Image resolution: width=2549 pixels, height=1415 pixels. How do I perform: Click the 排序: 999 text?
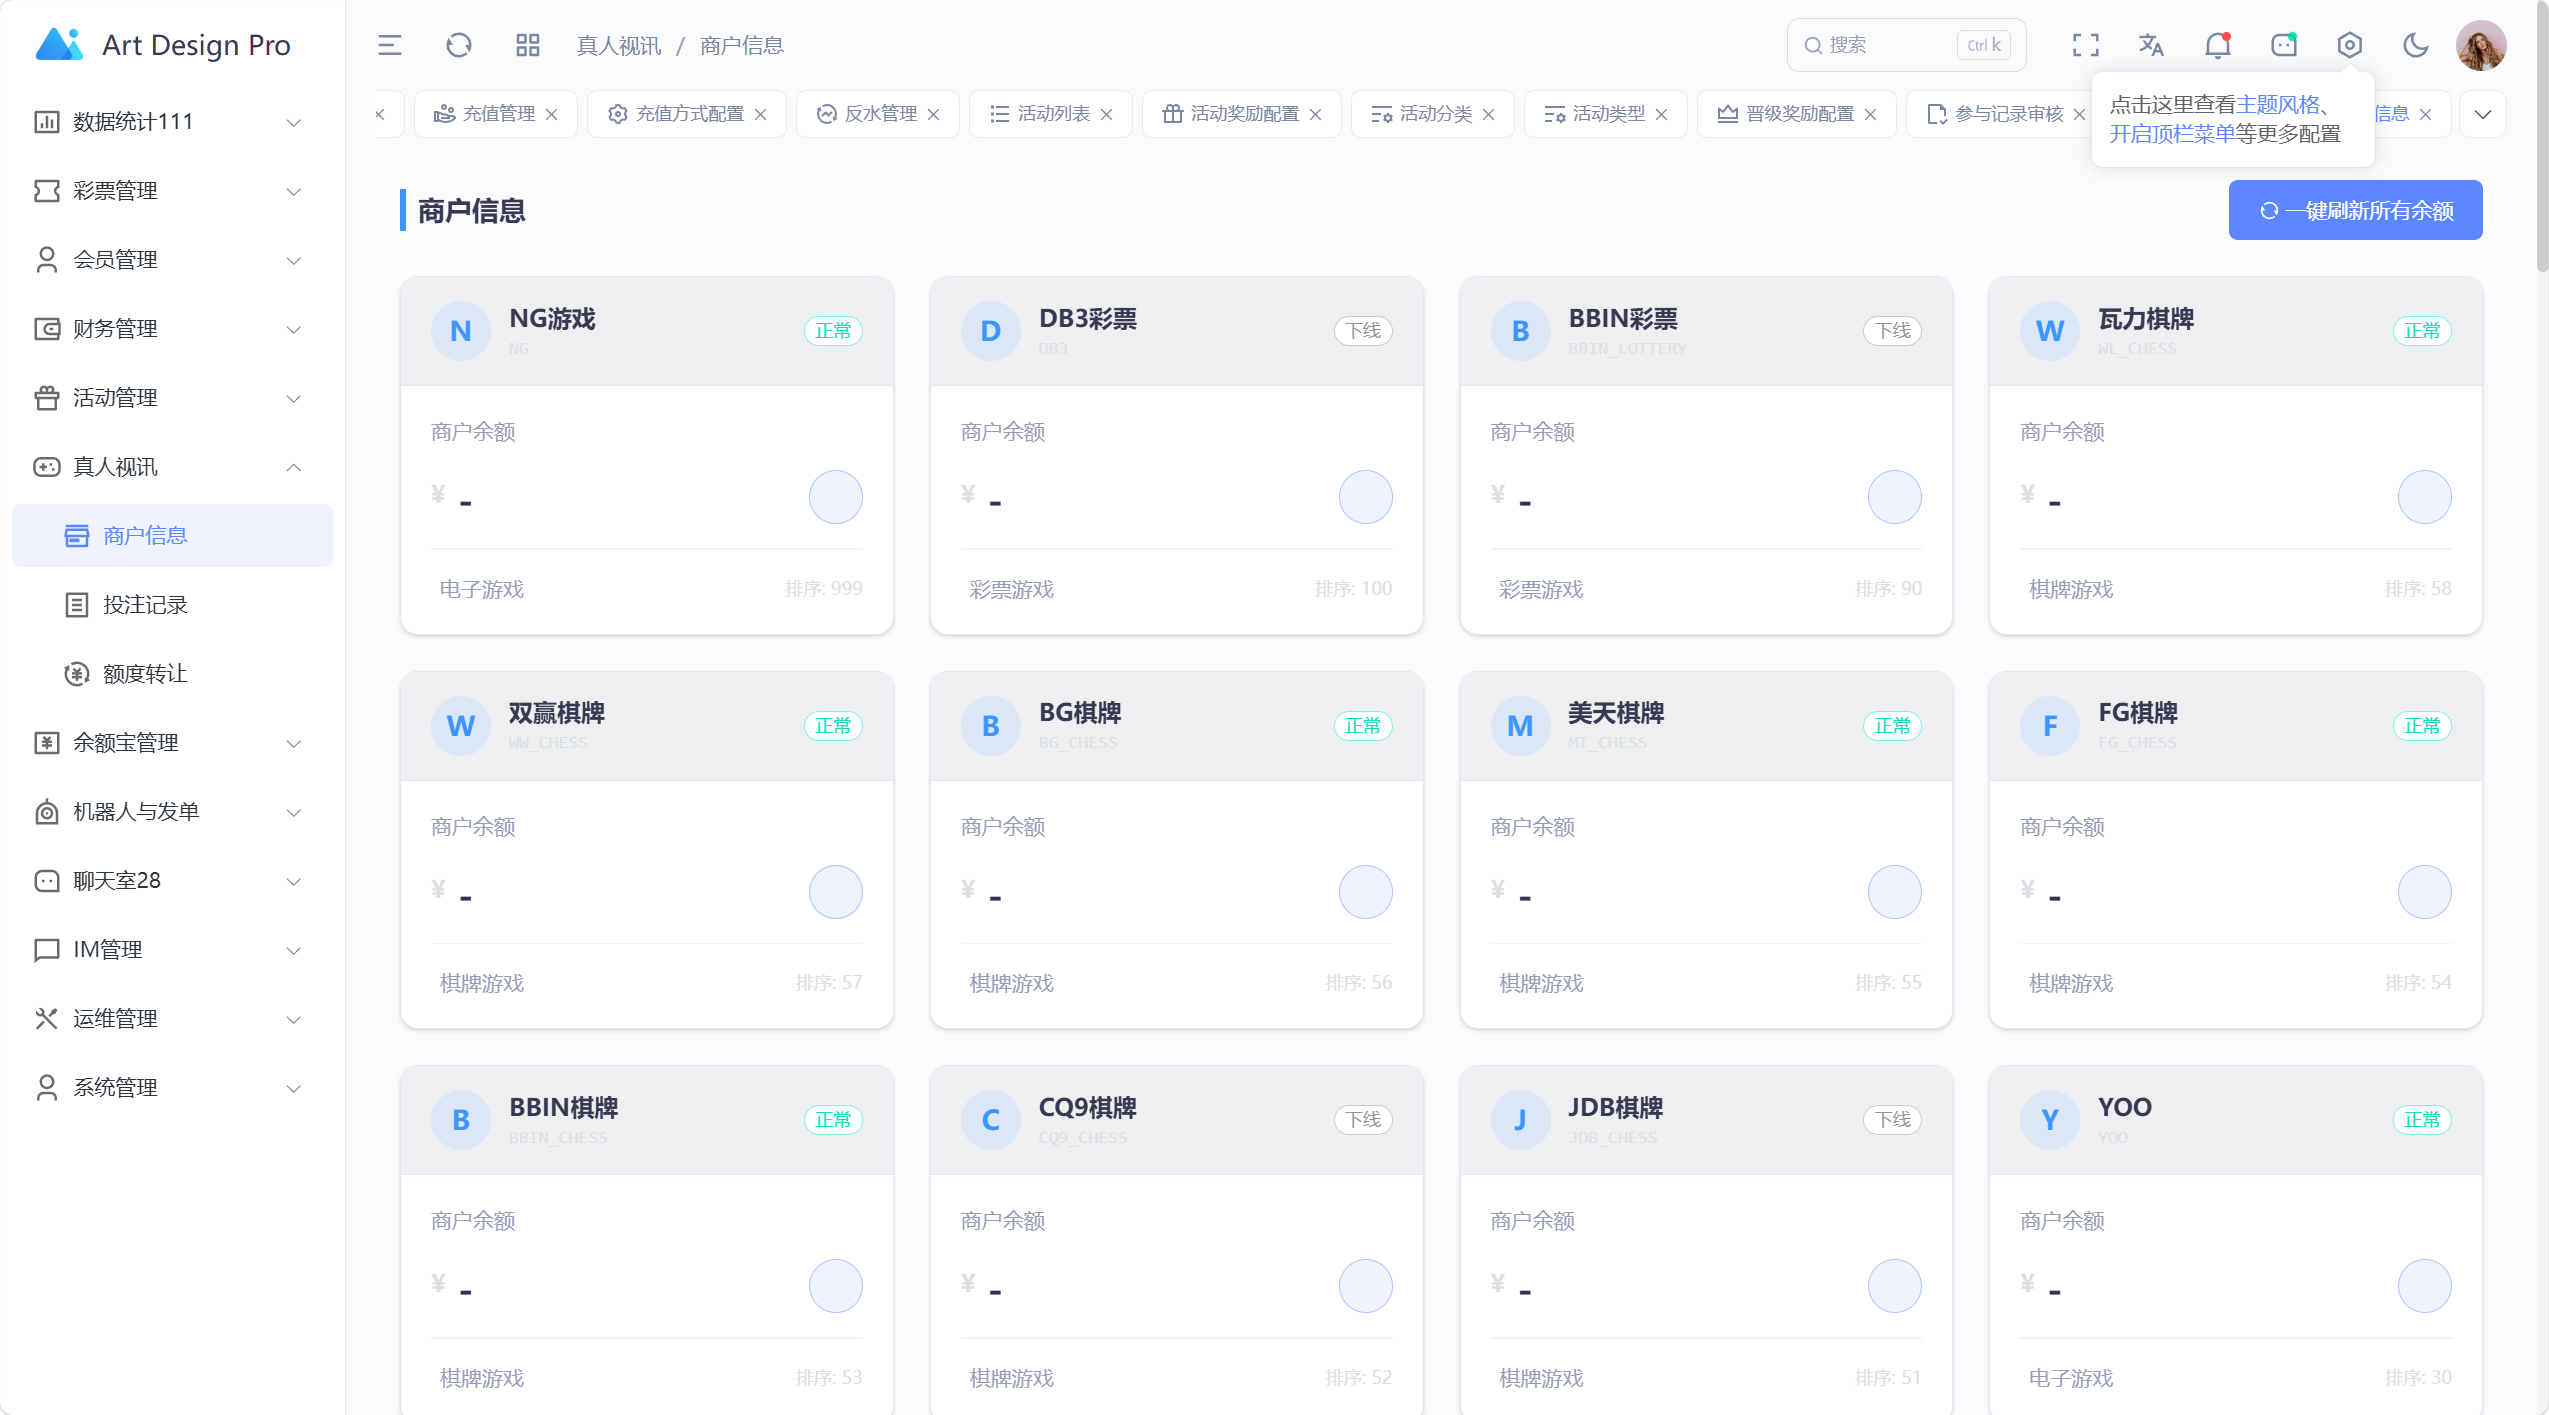(824, 589)
